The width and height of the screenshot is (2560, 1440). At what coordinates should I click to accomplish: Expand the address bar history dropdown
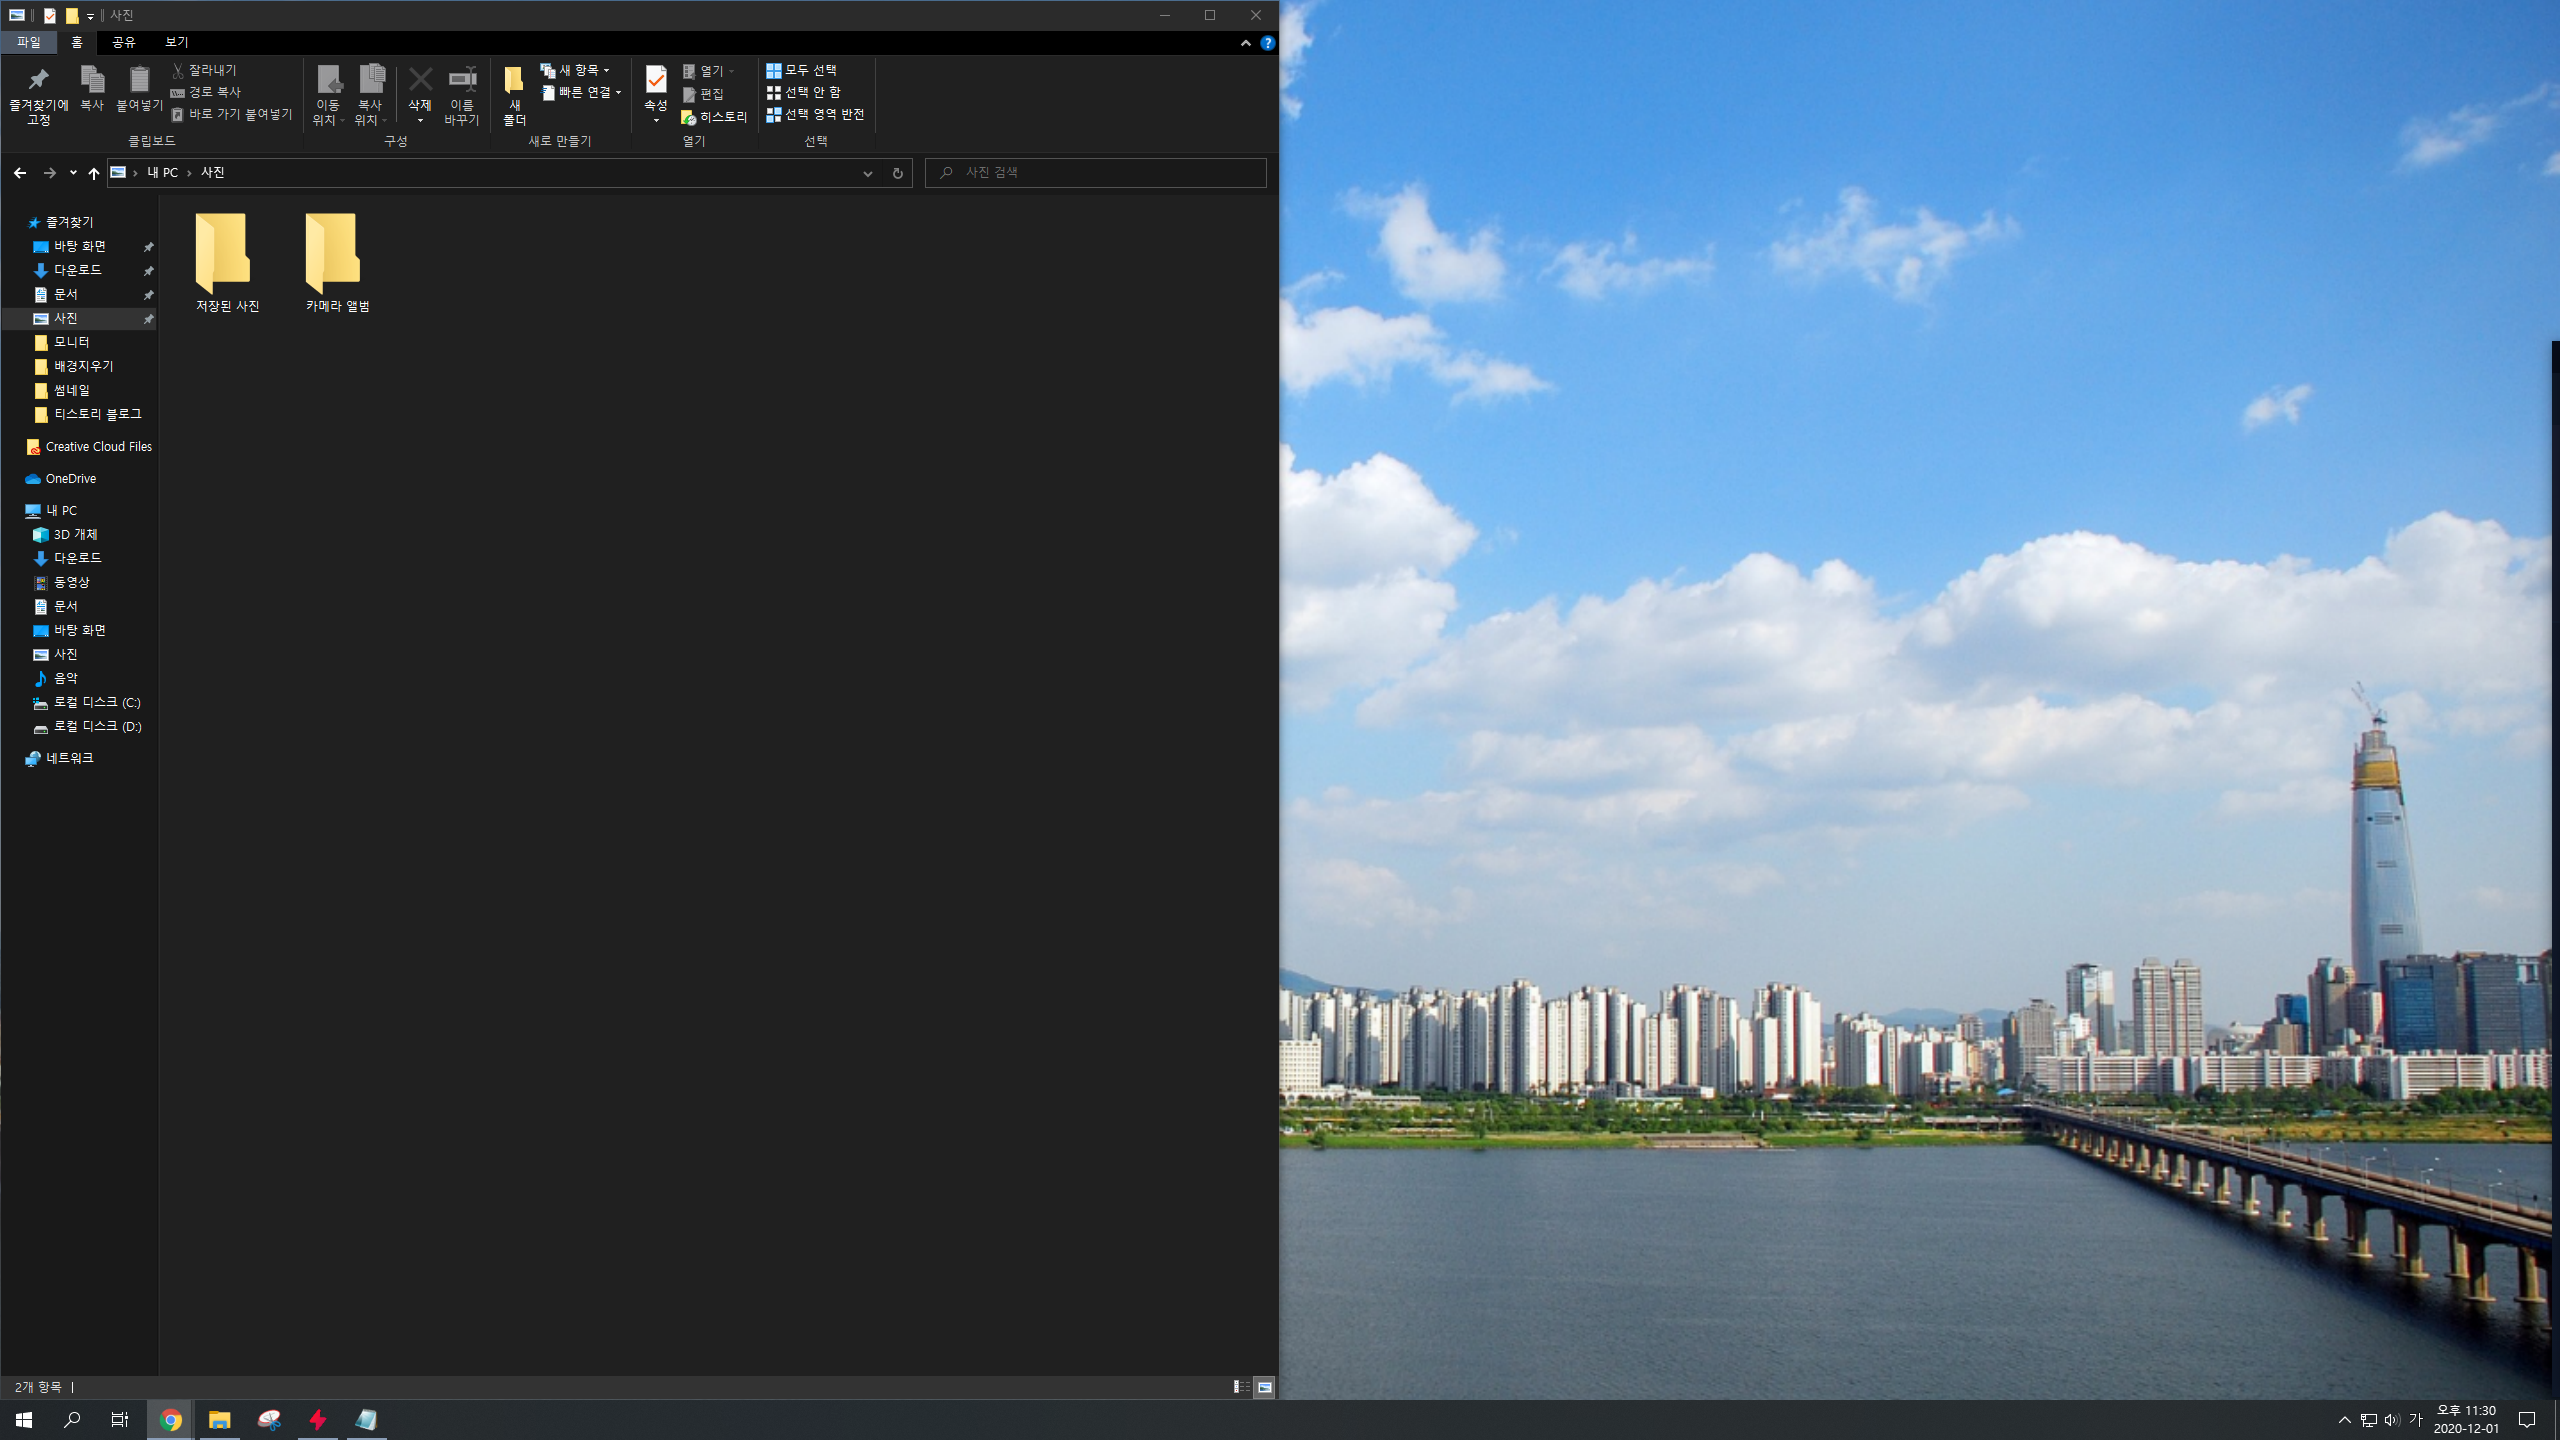pyautogui.click(x=867, y=173)
